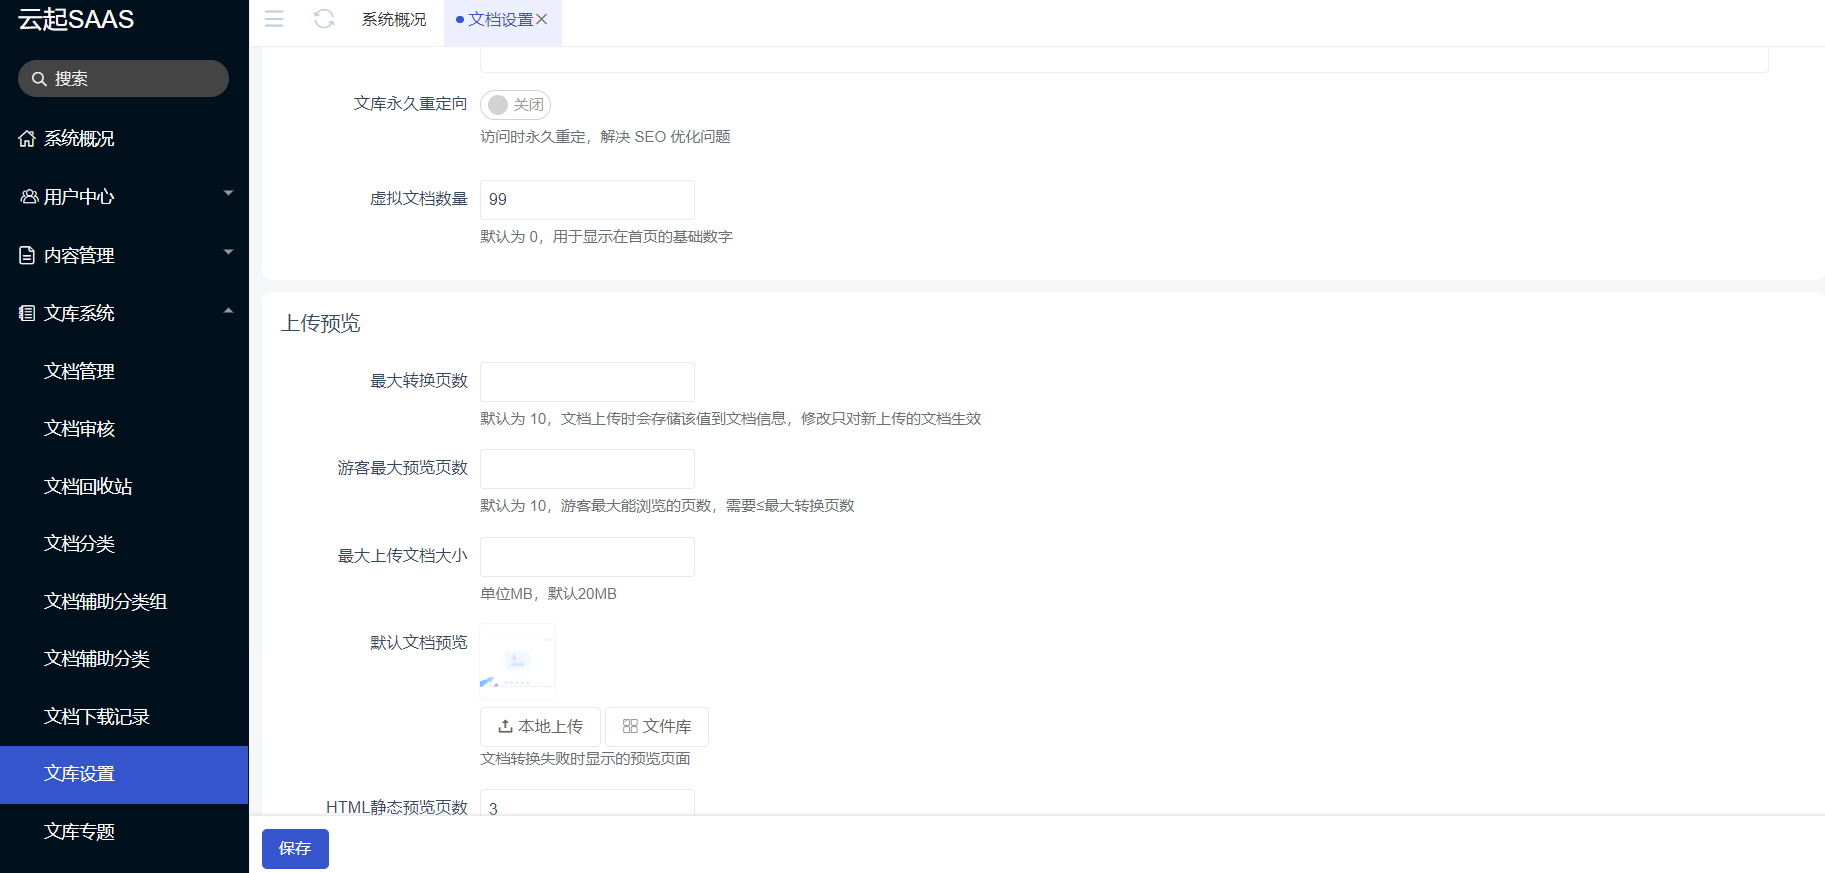The height and width of the screenshot is (873, 1825).
Task: Expand the 用户中心 menu arrow
Action: click(x=228, y=193)
